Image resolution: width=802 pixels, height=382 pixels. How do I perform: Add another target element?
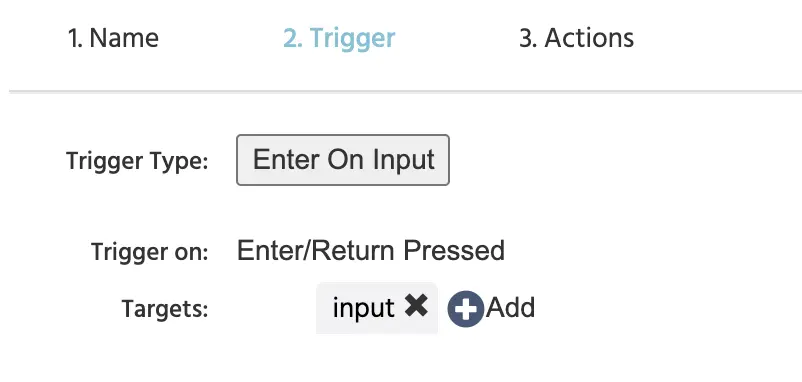[491, 308]
